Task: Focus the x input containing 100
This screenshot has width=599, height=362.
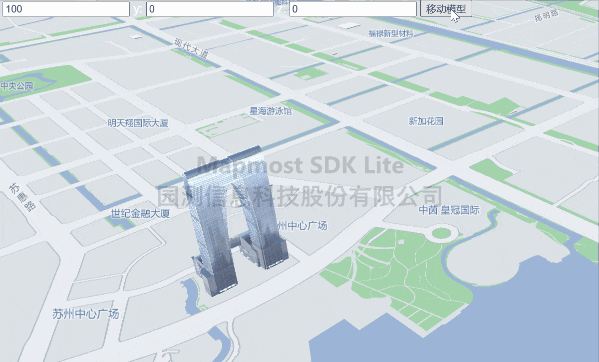Action: tap(66, 9)
